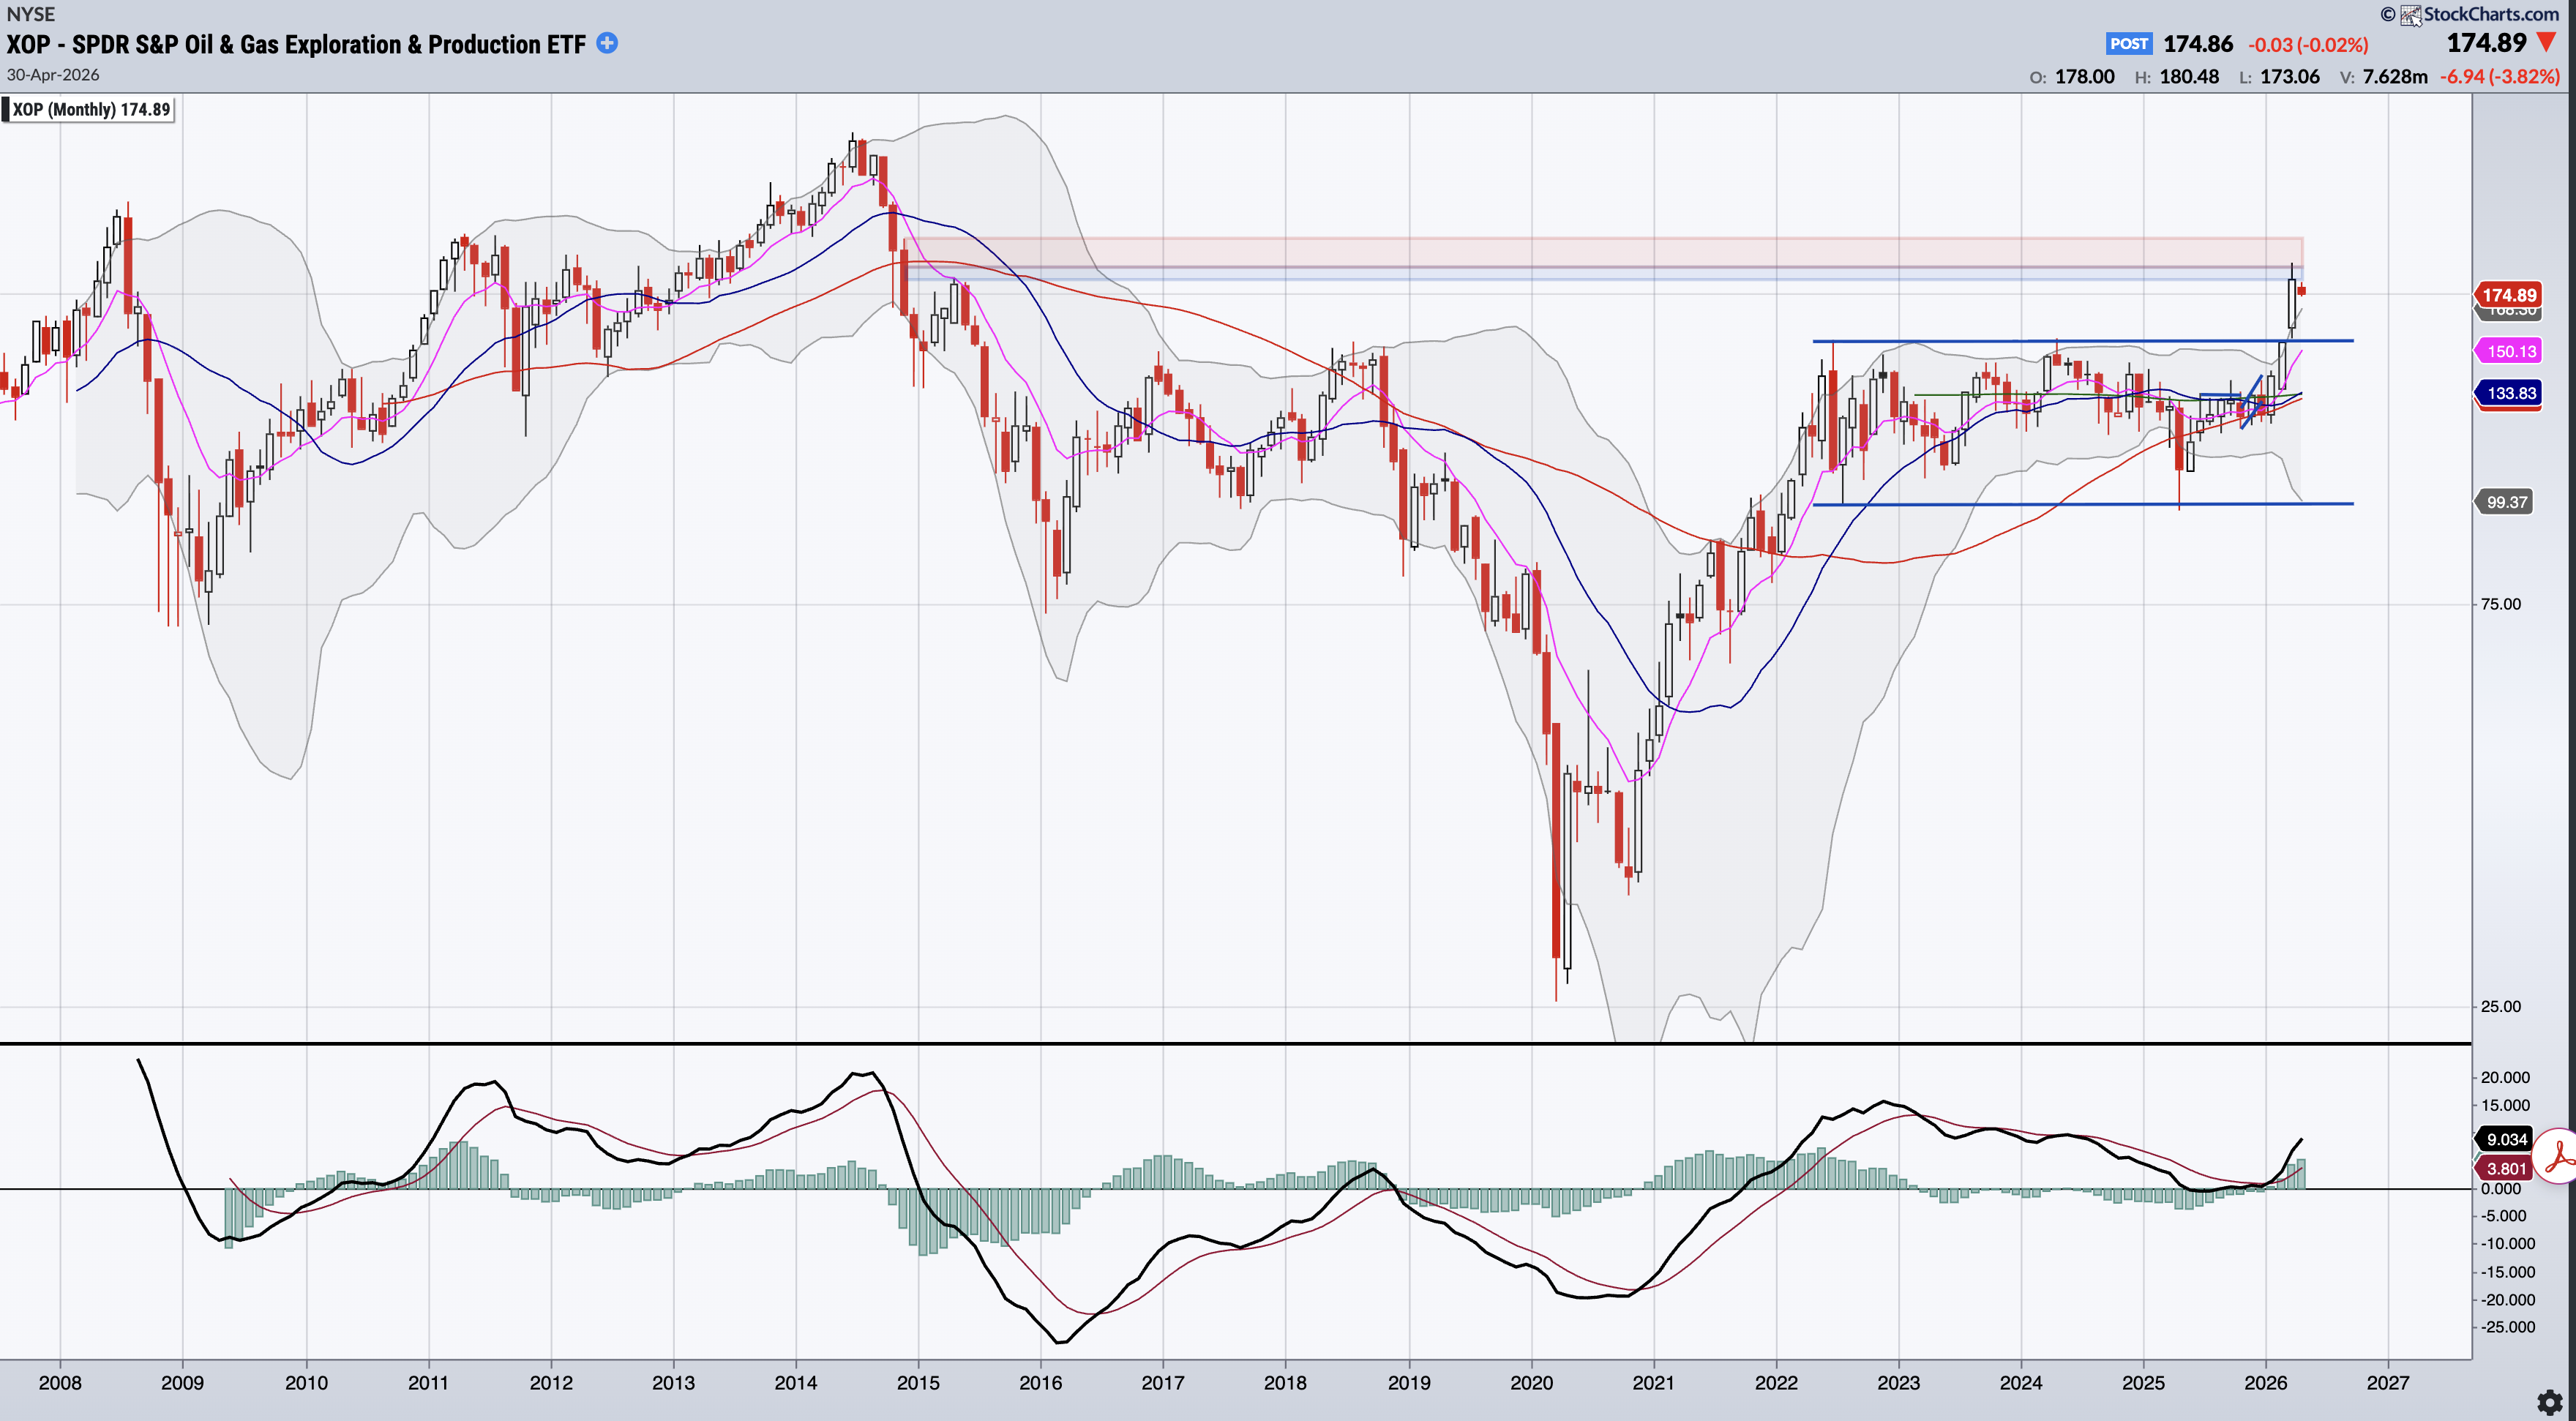2576x1421 pixels.
Task: Click the XOP ETF title text
Action: [x=296, y=44]
